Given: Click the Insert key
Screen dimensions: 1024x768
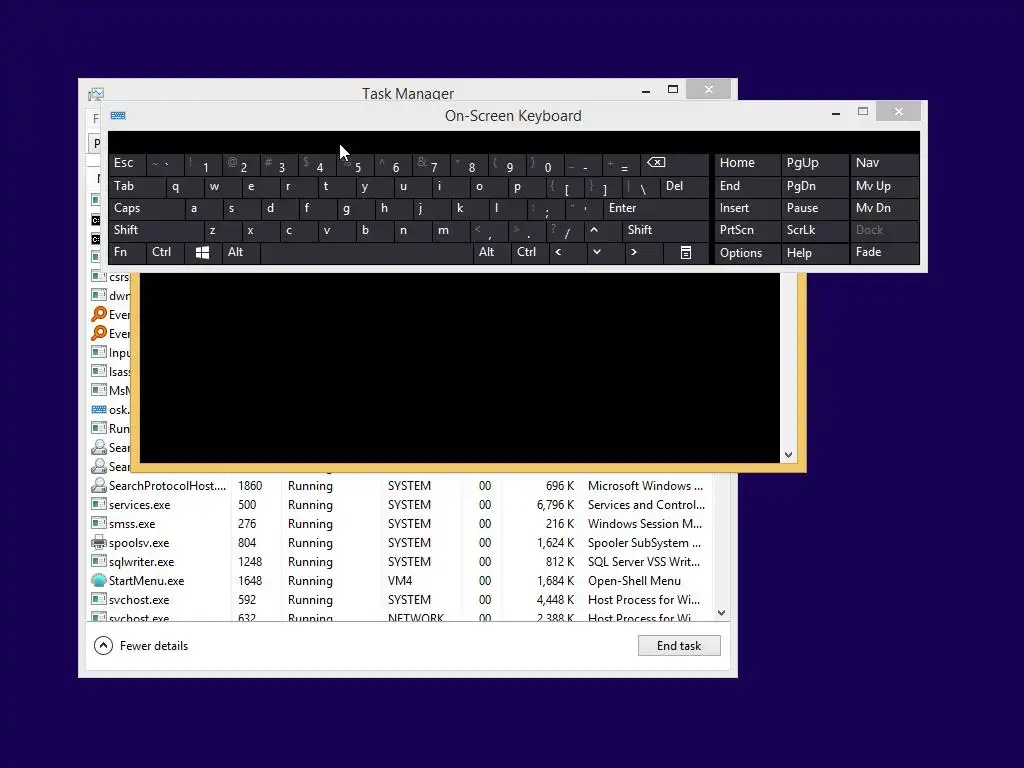Looking at the screenshot, I should pos(748,208).
